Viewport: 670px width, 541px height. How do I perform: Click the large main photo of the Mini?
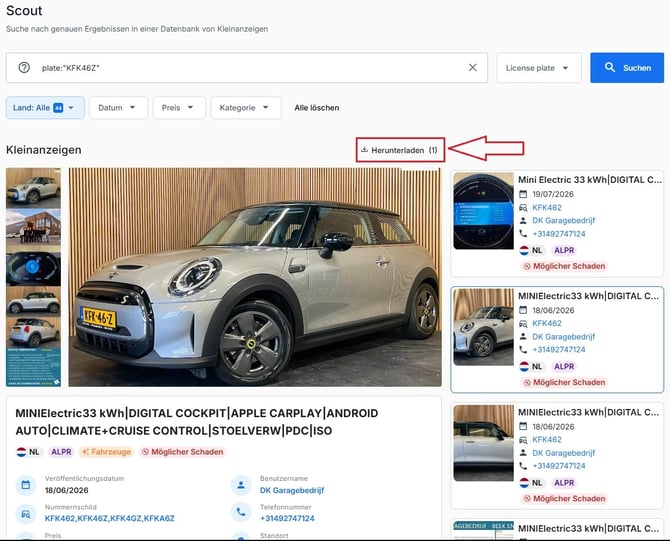(x=255, y=277)
